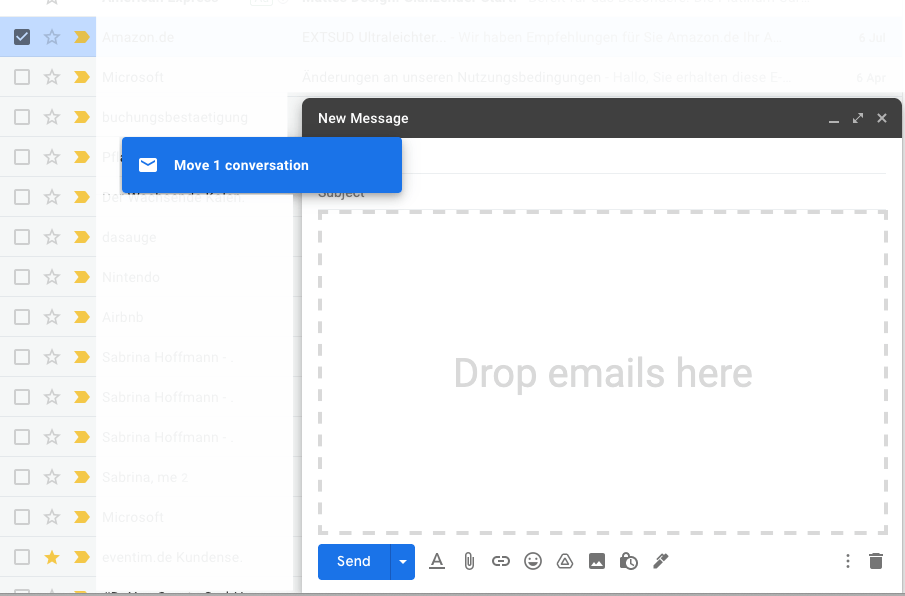Open compose more options with three dots
905x596 pixels.
pos(847,561)
